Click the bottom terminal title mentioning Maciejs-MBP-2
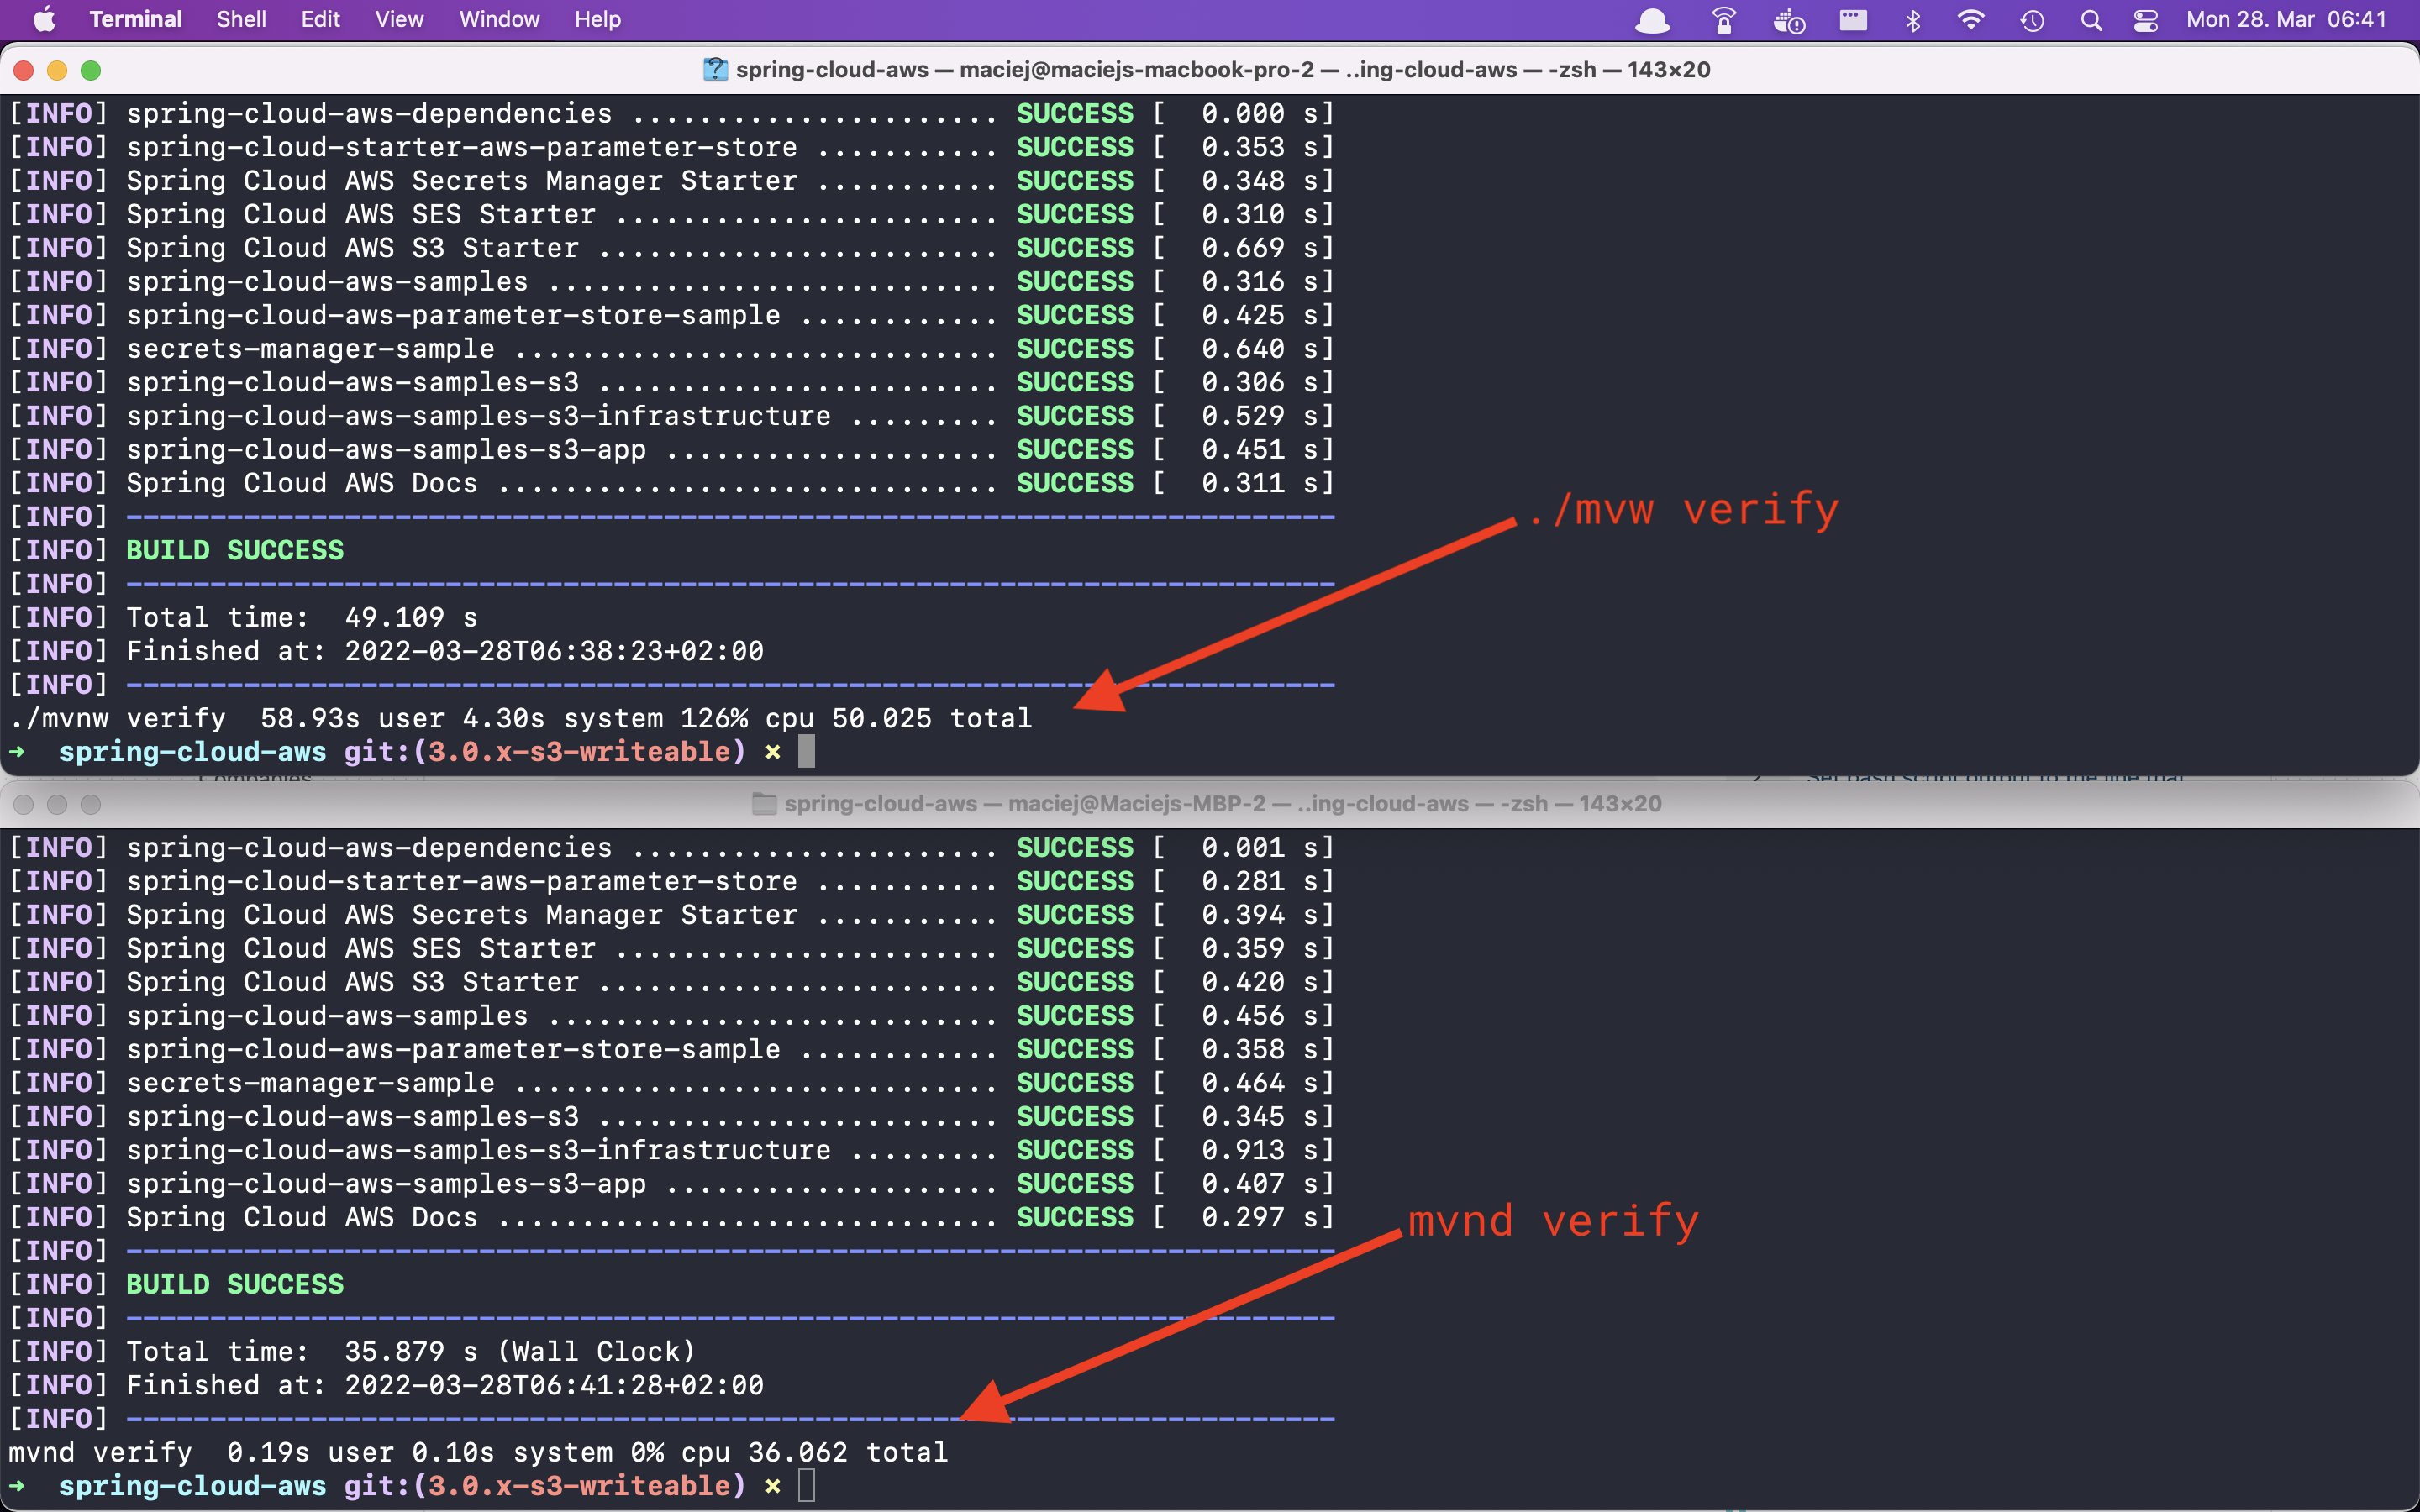Viewport: 2420px width, 1512px height. click(x=1223, y=804)
